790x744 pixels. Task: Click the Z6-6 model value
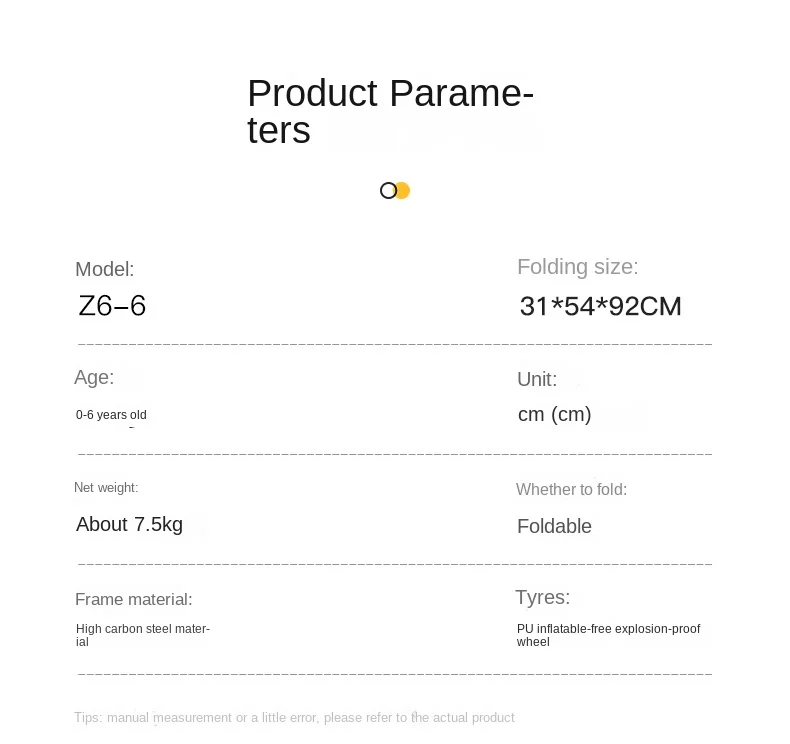(x=112, y=306)
